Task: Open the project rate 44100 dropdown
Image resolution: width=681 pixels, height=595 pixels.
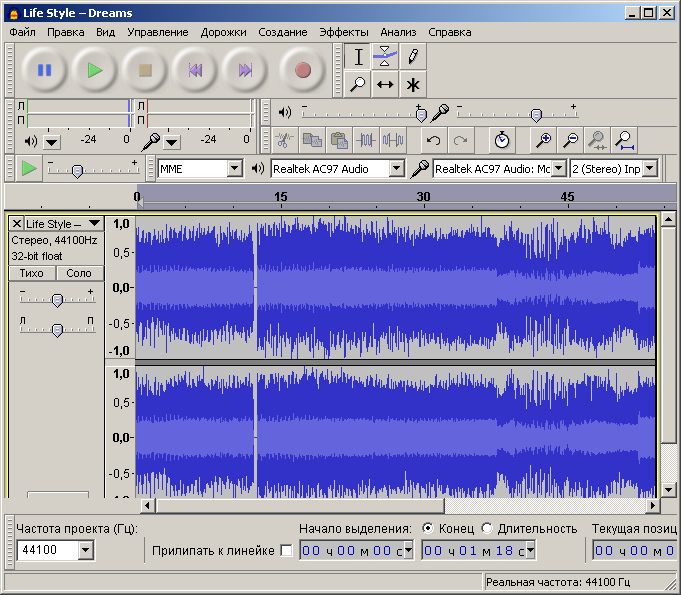Action: coord(86,550)
